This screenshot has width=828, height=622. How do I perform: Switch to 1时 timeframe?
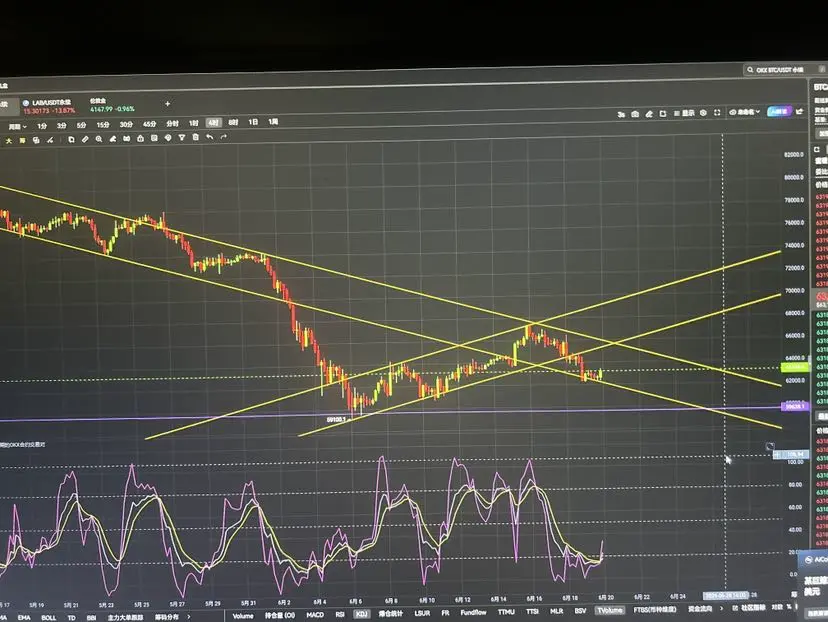tap(194, 123)
